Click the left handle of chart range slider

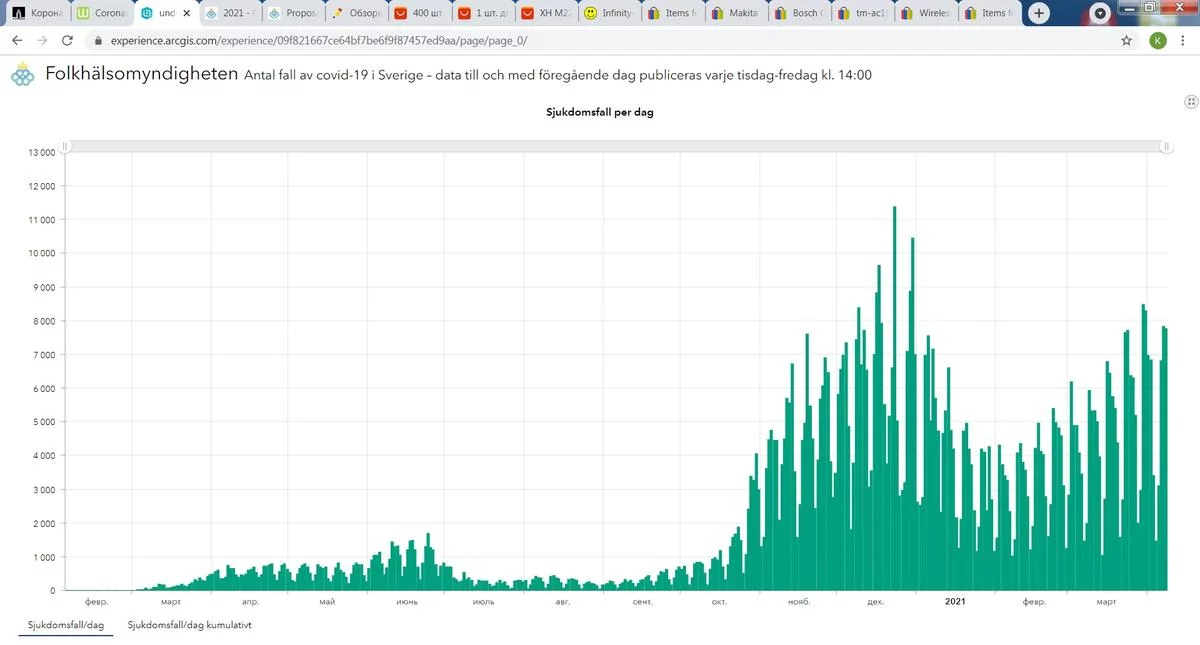pos(65,146)
